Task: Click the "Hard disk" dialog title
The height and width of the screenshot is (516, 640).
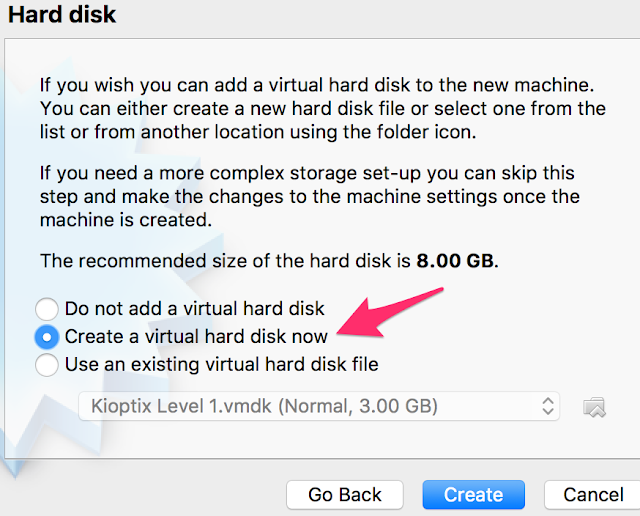Action: pos(62,15)
